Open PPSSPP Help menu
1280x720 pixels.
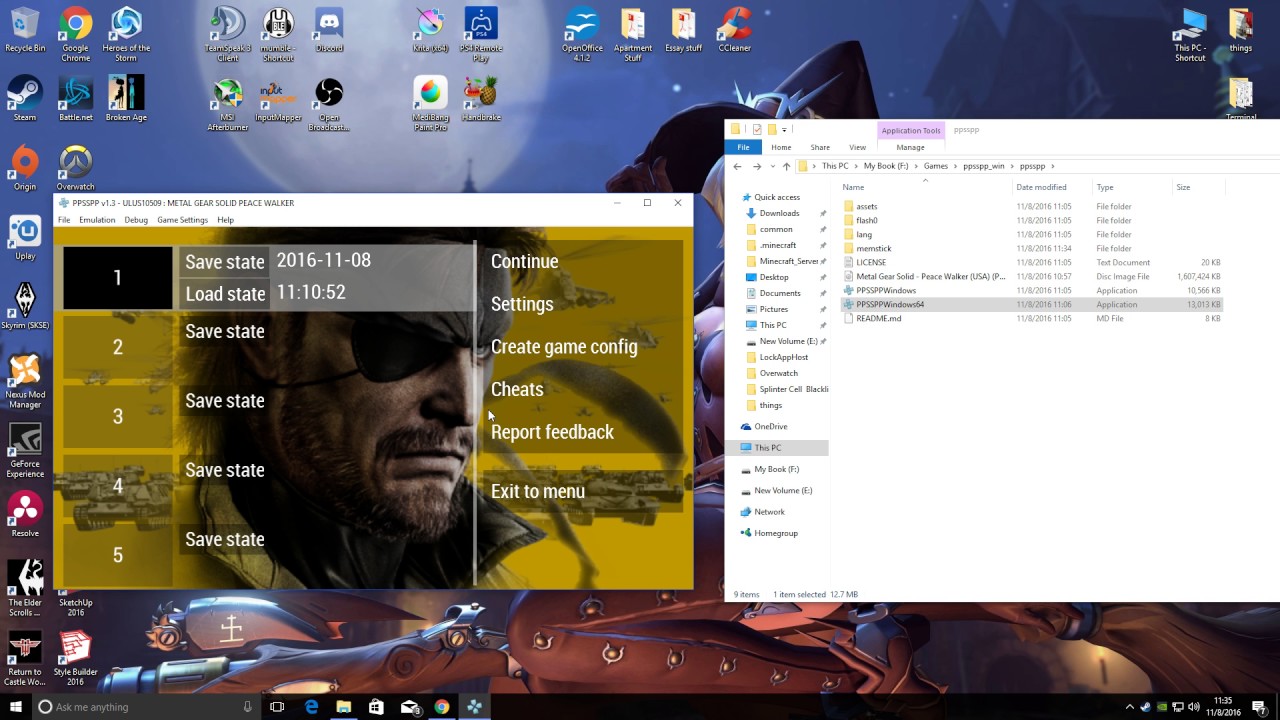click(225, 220)
